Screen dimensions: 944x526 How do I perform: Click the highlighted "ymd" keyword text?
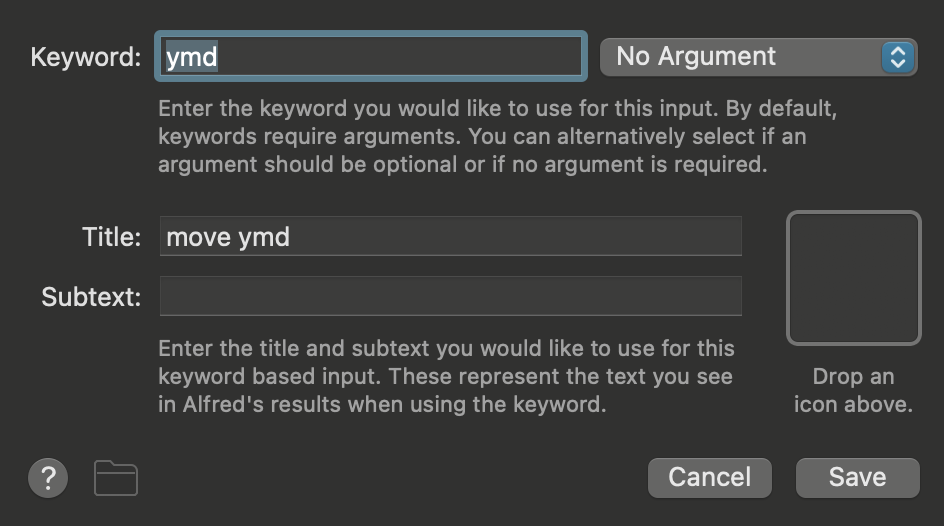point(192,57)
